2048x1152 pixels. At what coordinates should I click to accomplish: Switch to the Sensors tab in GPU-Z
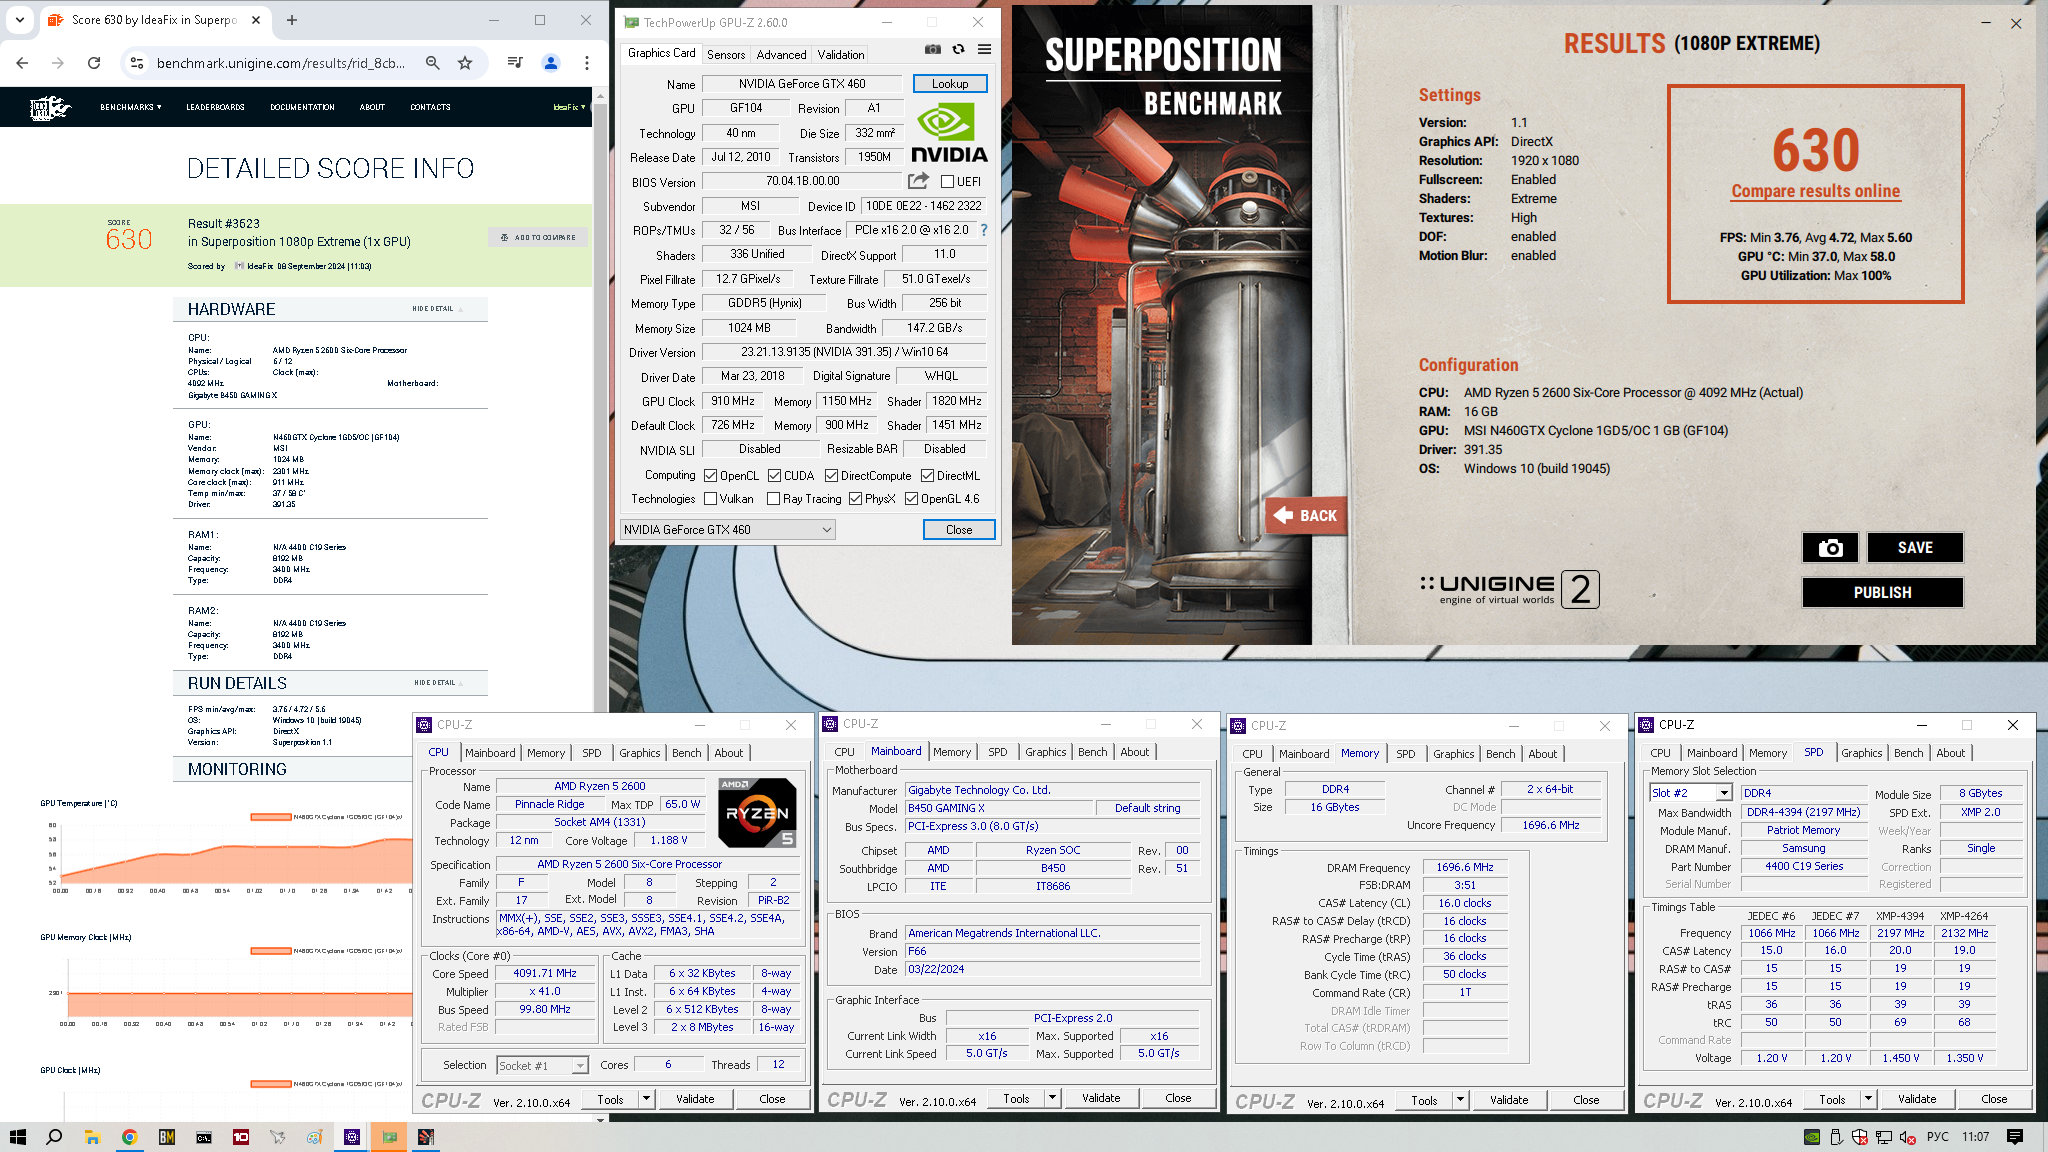(x=725, y=55)
